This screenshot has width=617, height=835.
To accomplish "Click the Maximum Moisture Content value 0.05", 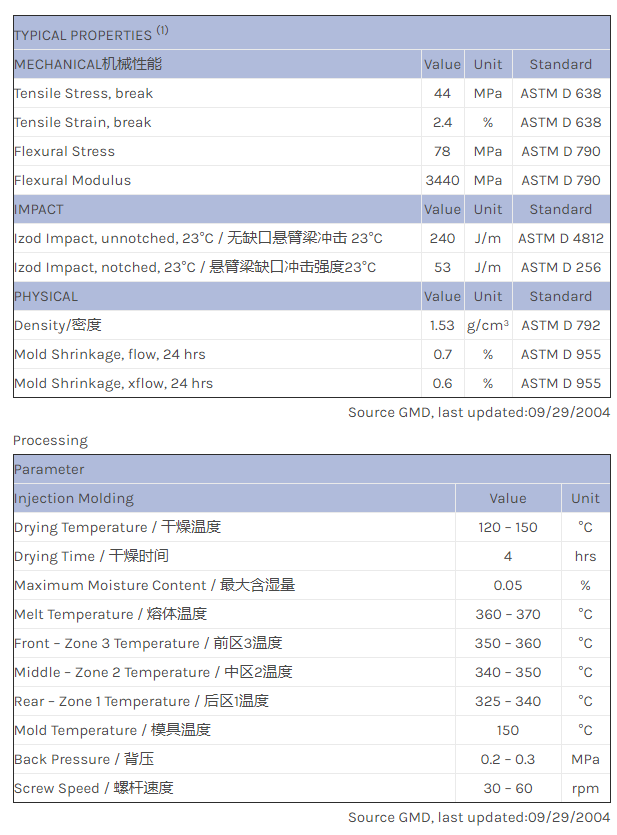I will pos(507,585).
